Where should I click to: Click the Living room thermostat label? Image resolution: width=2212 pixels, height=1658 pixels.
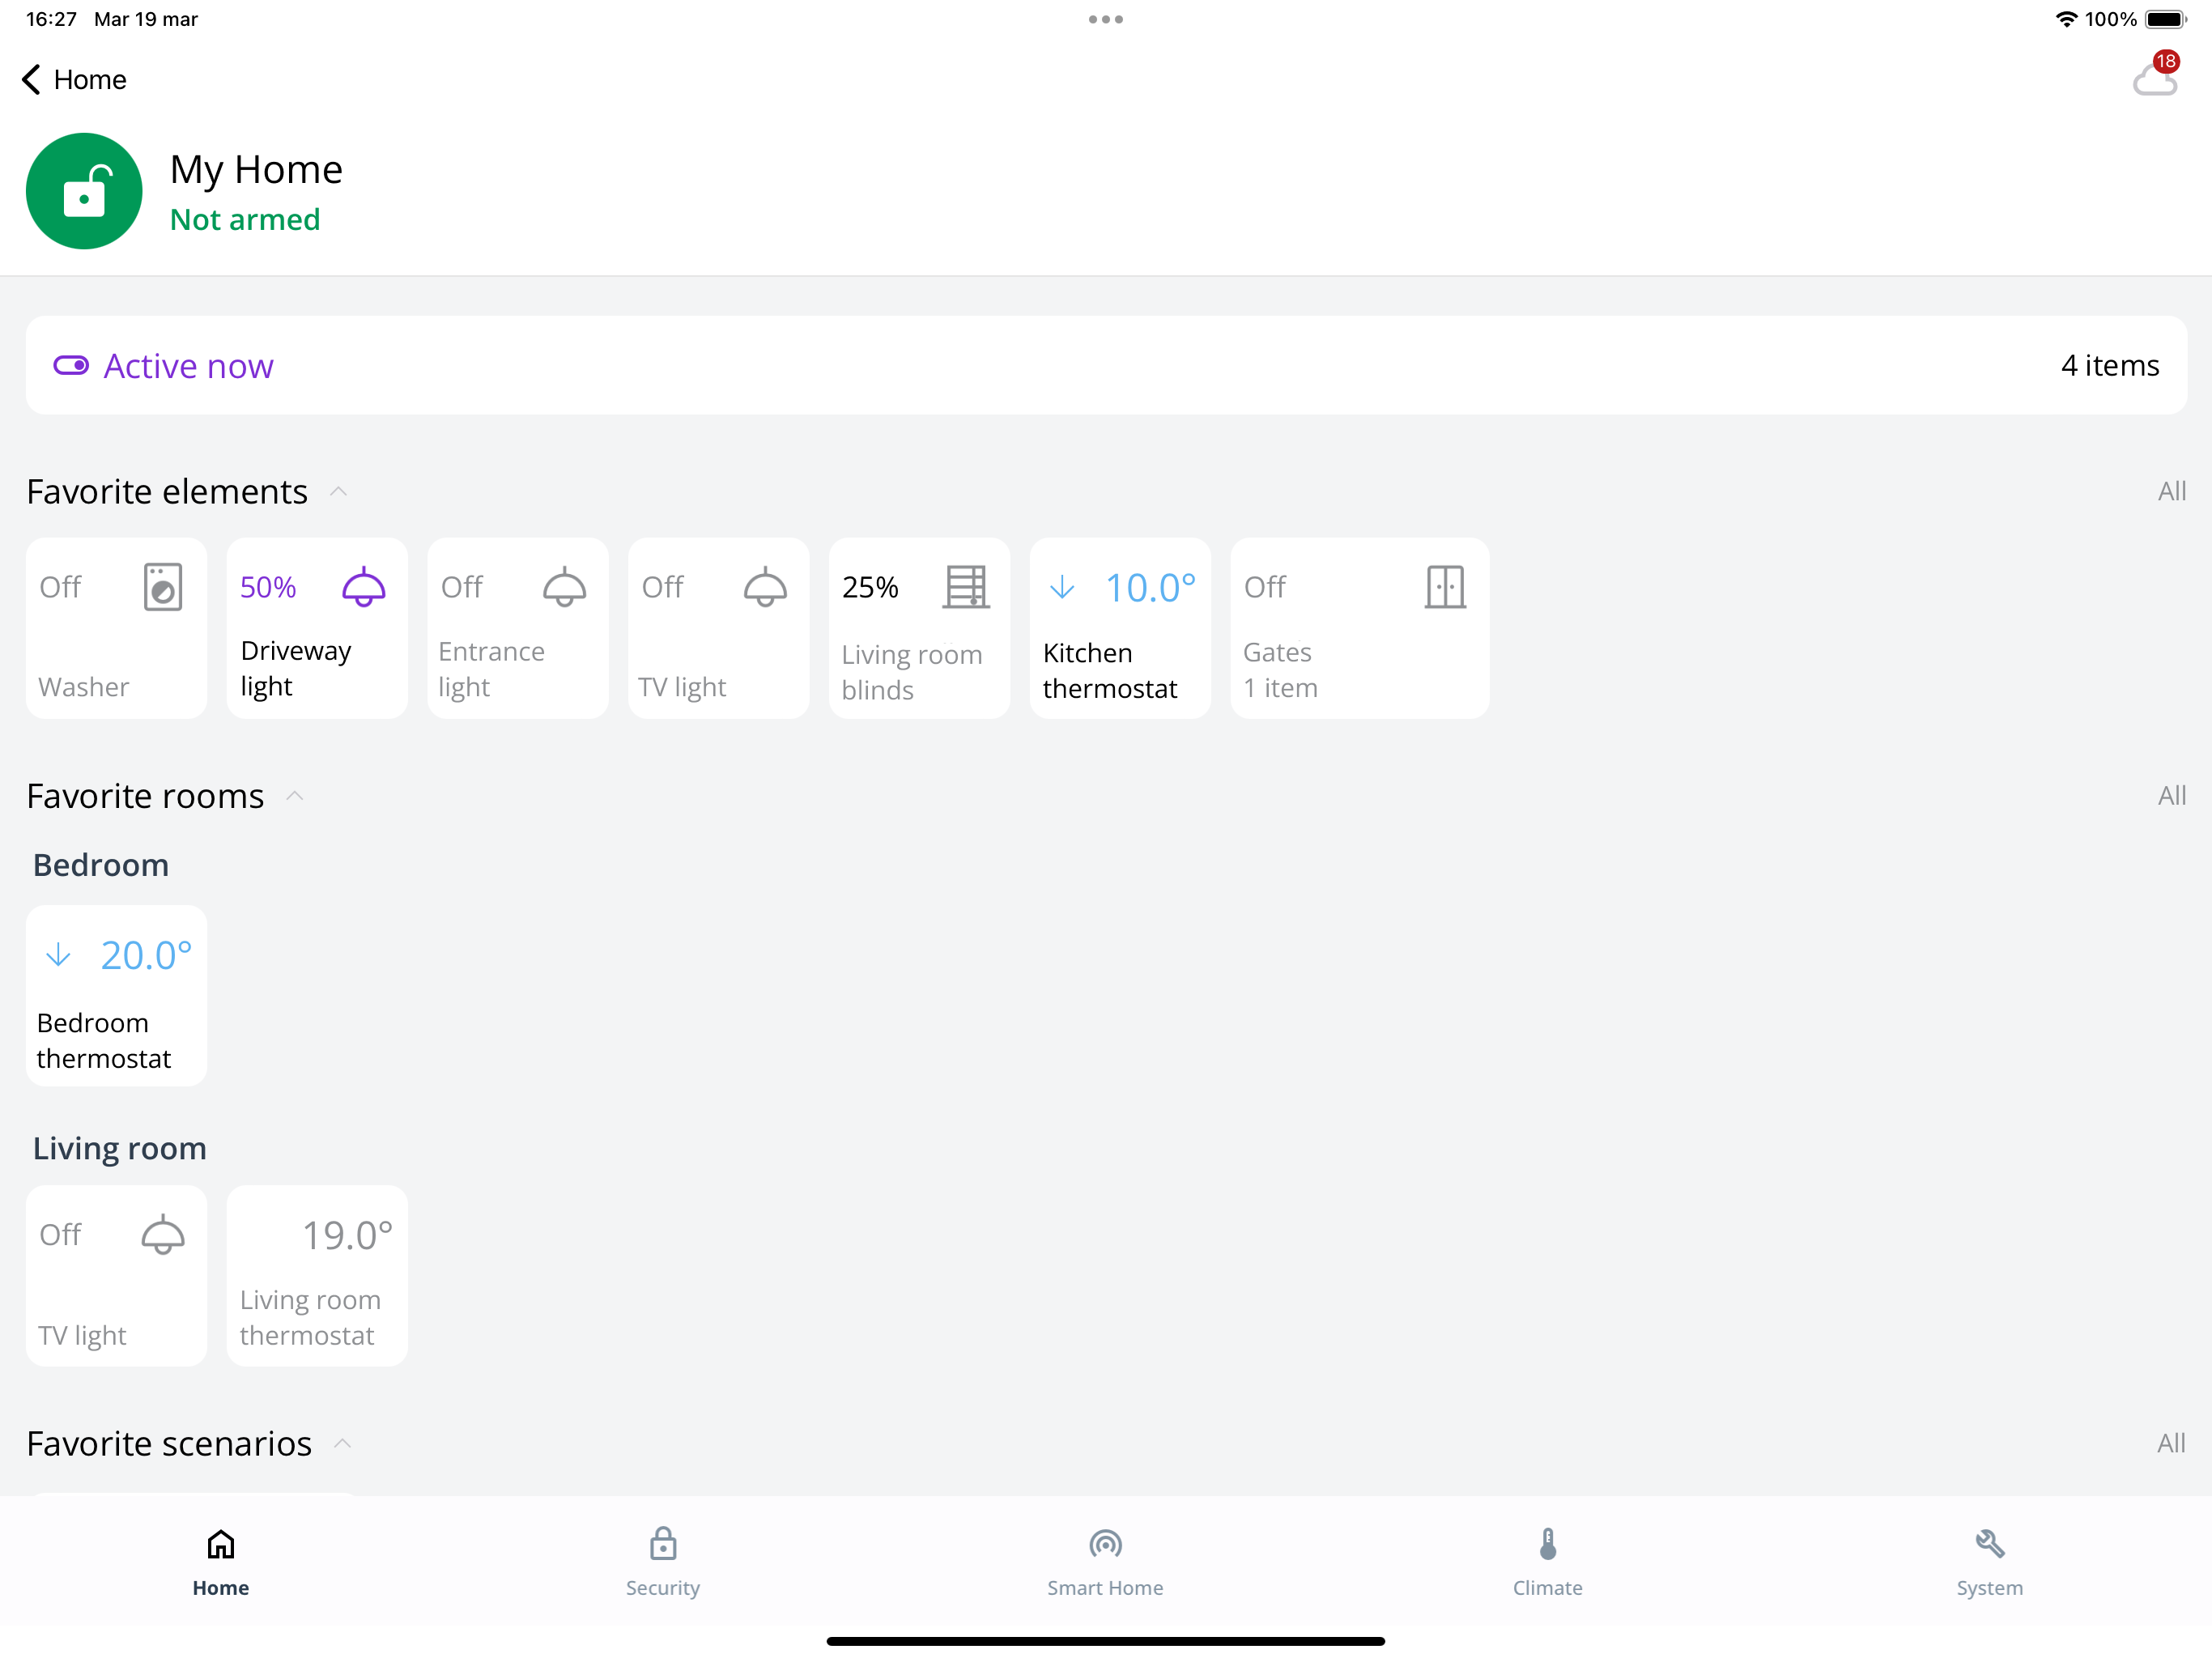[x=310, y=1317]
